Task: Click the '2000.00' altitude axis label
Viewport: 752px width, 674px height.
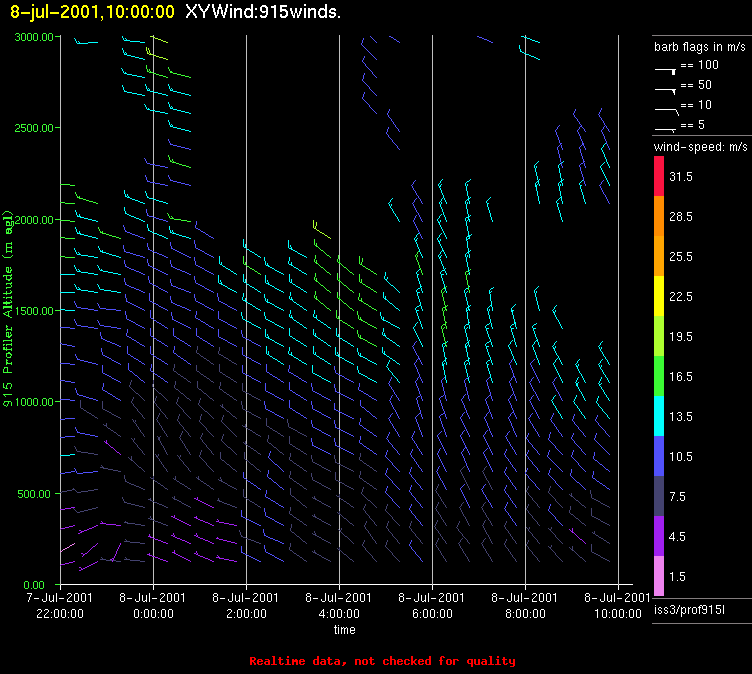Action: tap(34, 220)
